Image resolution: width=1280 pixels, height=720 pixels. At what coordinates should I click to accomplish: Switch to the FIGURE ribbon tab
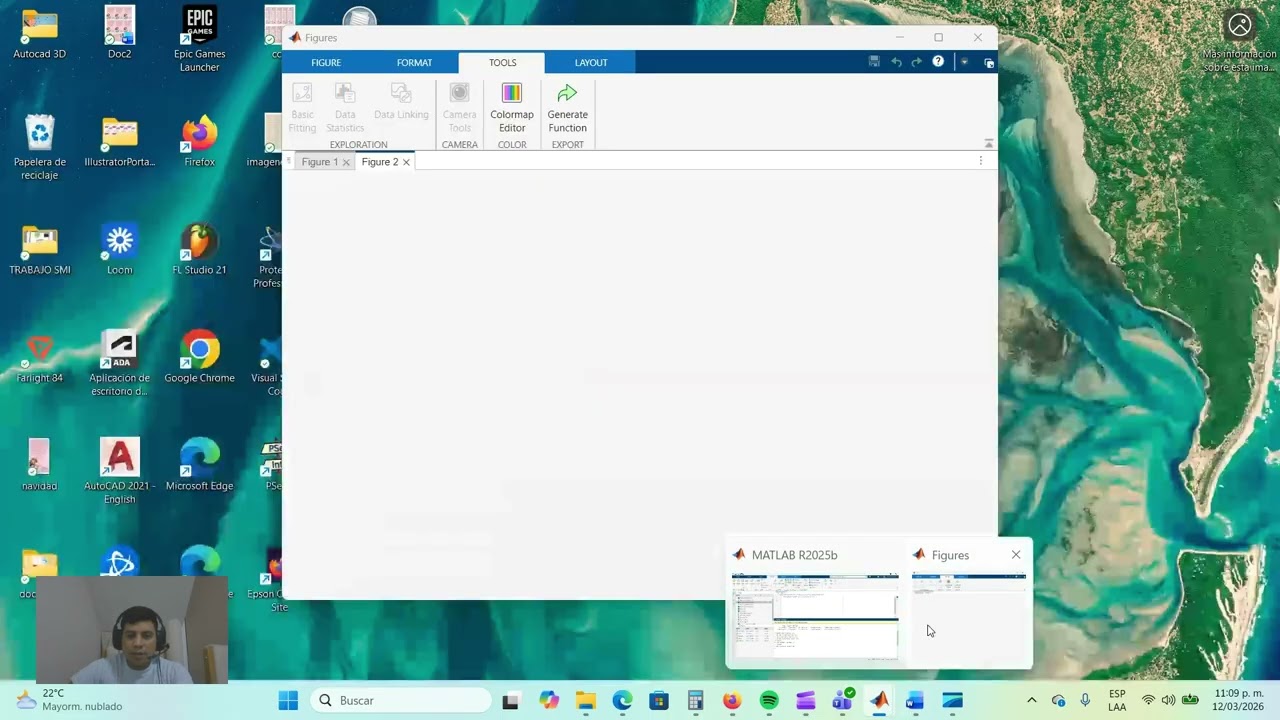326,62
